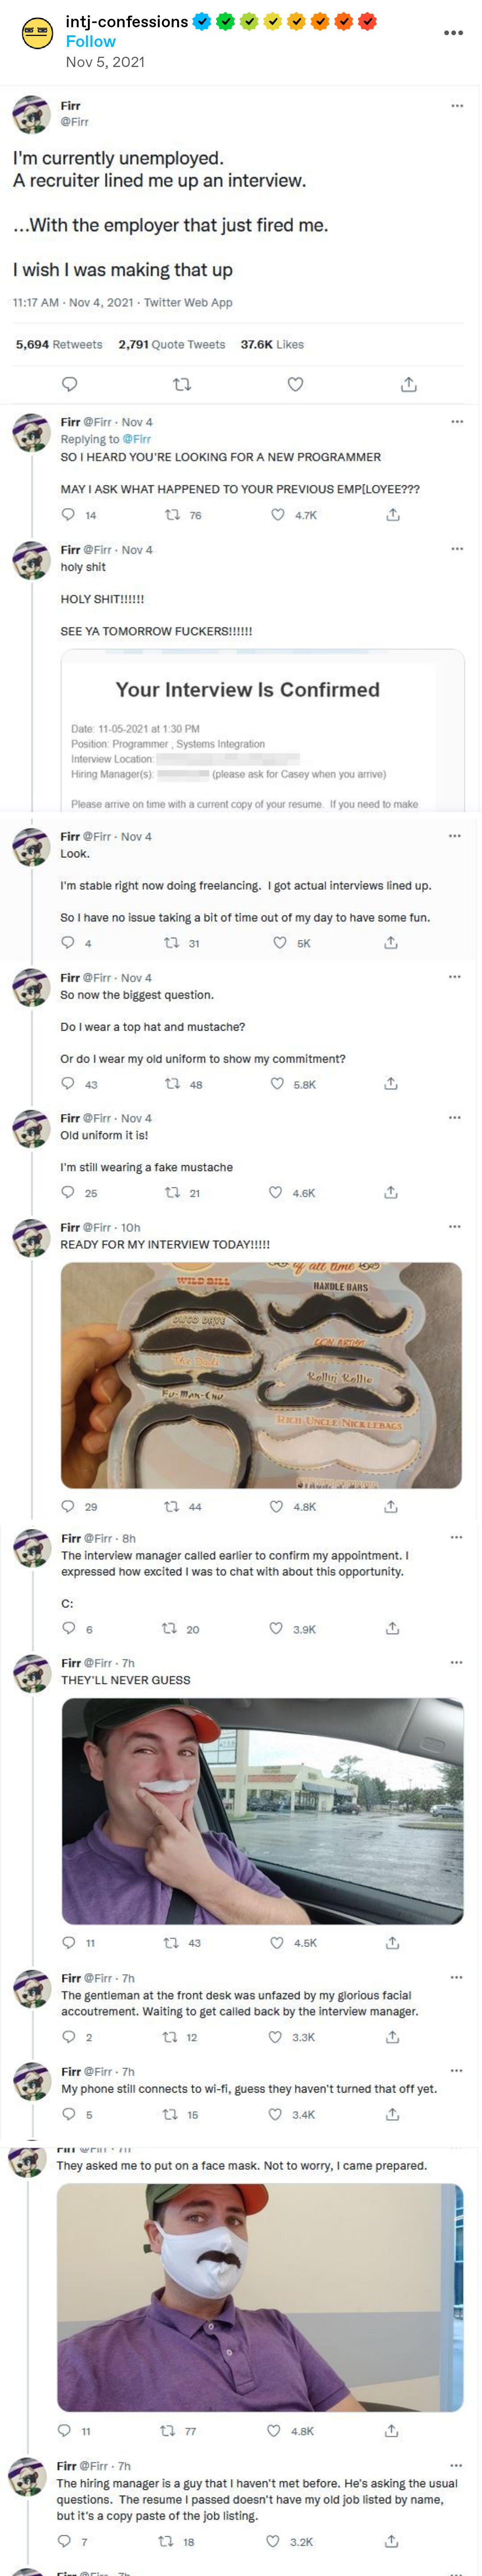Open the three-dot menu beside intj-confessions
The image size is (482, 2576).
[x=453, y=33]
